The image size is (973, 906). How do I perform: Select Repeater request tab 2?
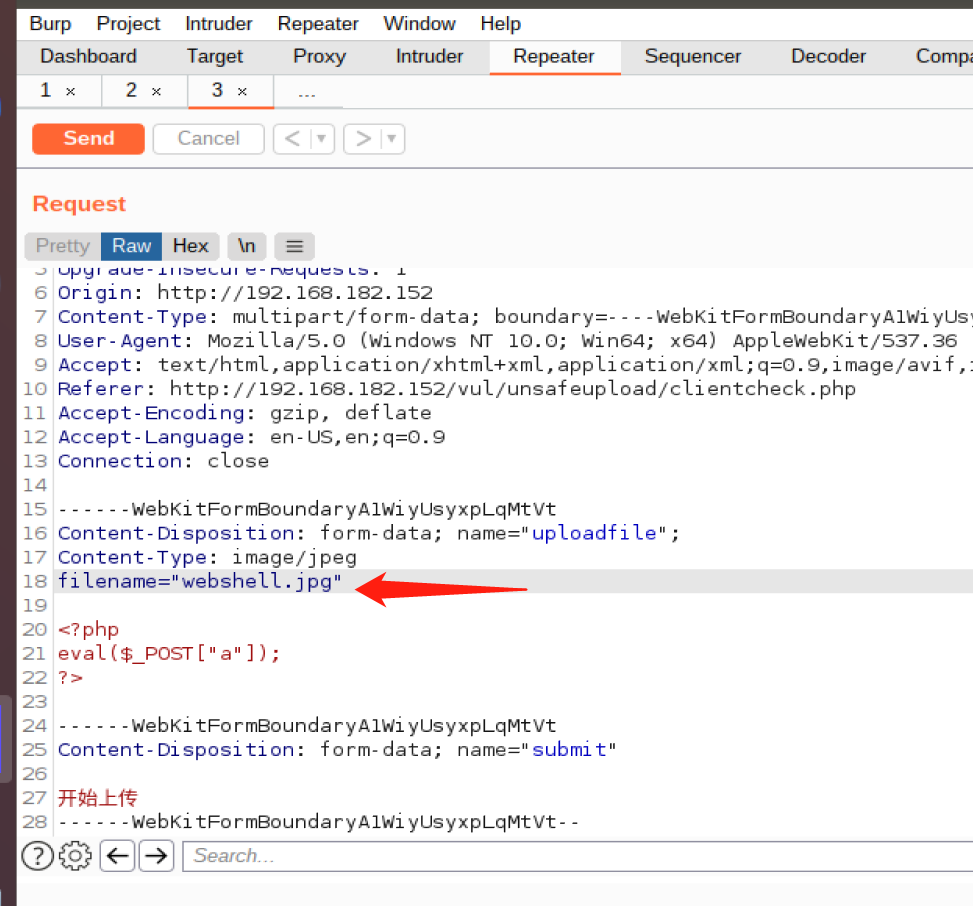(x=132, y=91)
